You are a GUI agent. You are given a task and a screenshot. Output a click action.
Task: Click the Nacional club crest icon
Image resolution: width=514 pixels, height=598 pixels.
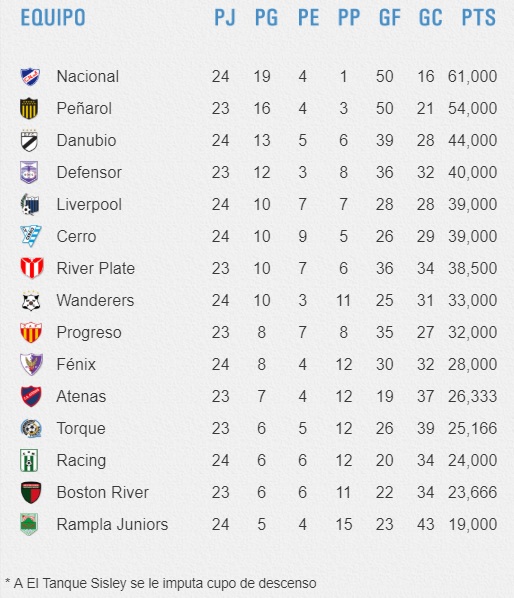tap(30, 76)
